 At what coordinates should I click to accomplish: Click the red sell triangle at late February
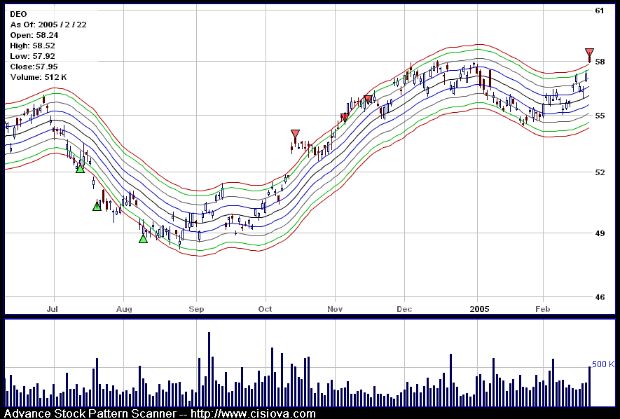click(x=590, y=53)
